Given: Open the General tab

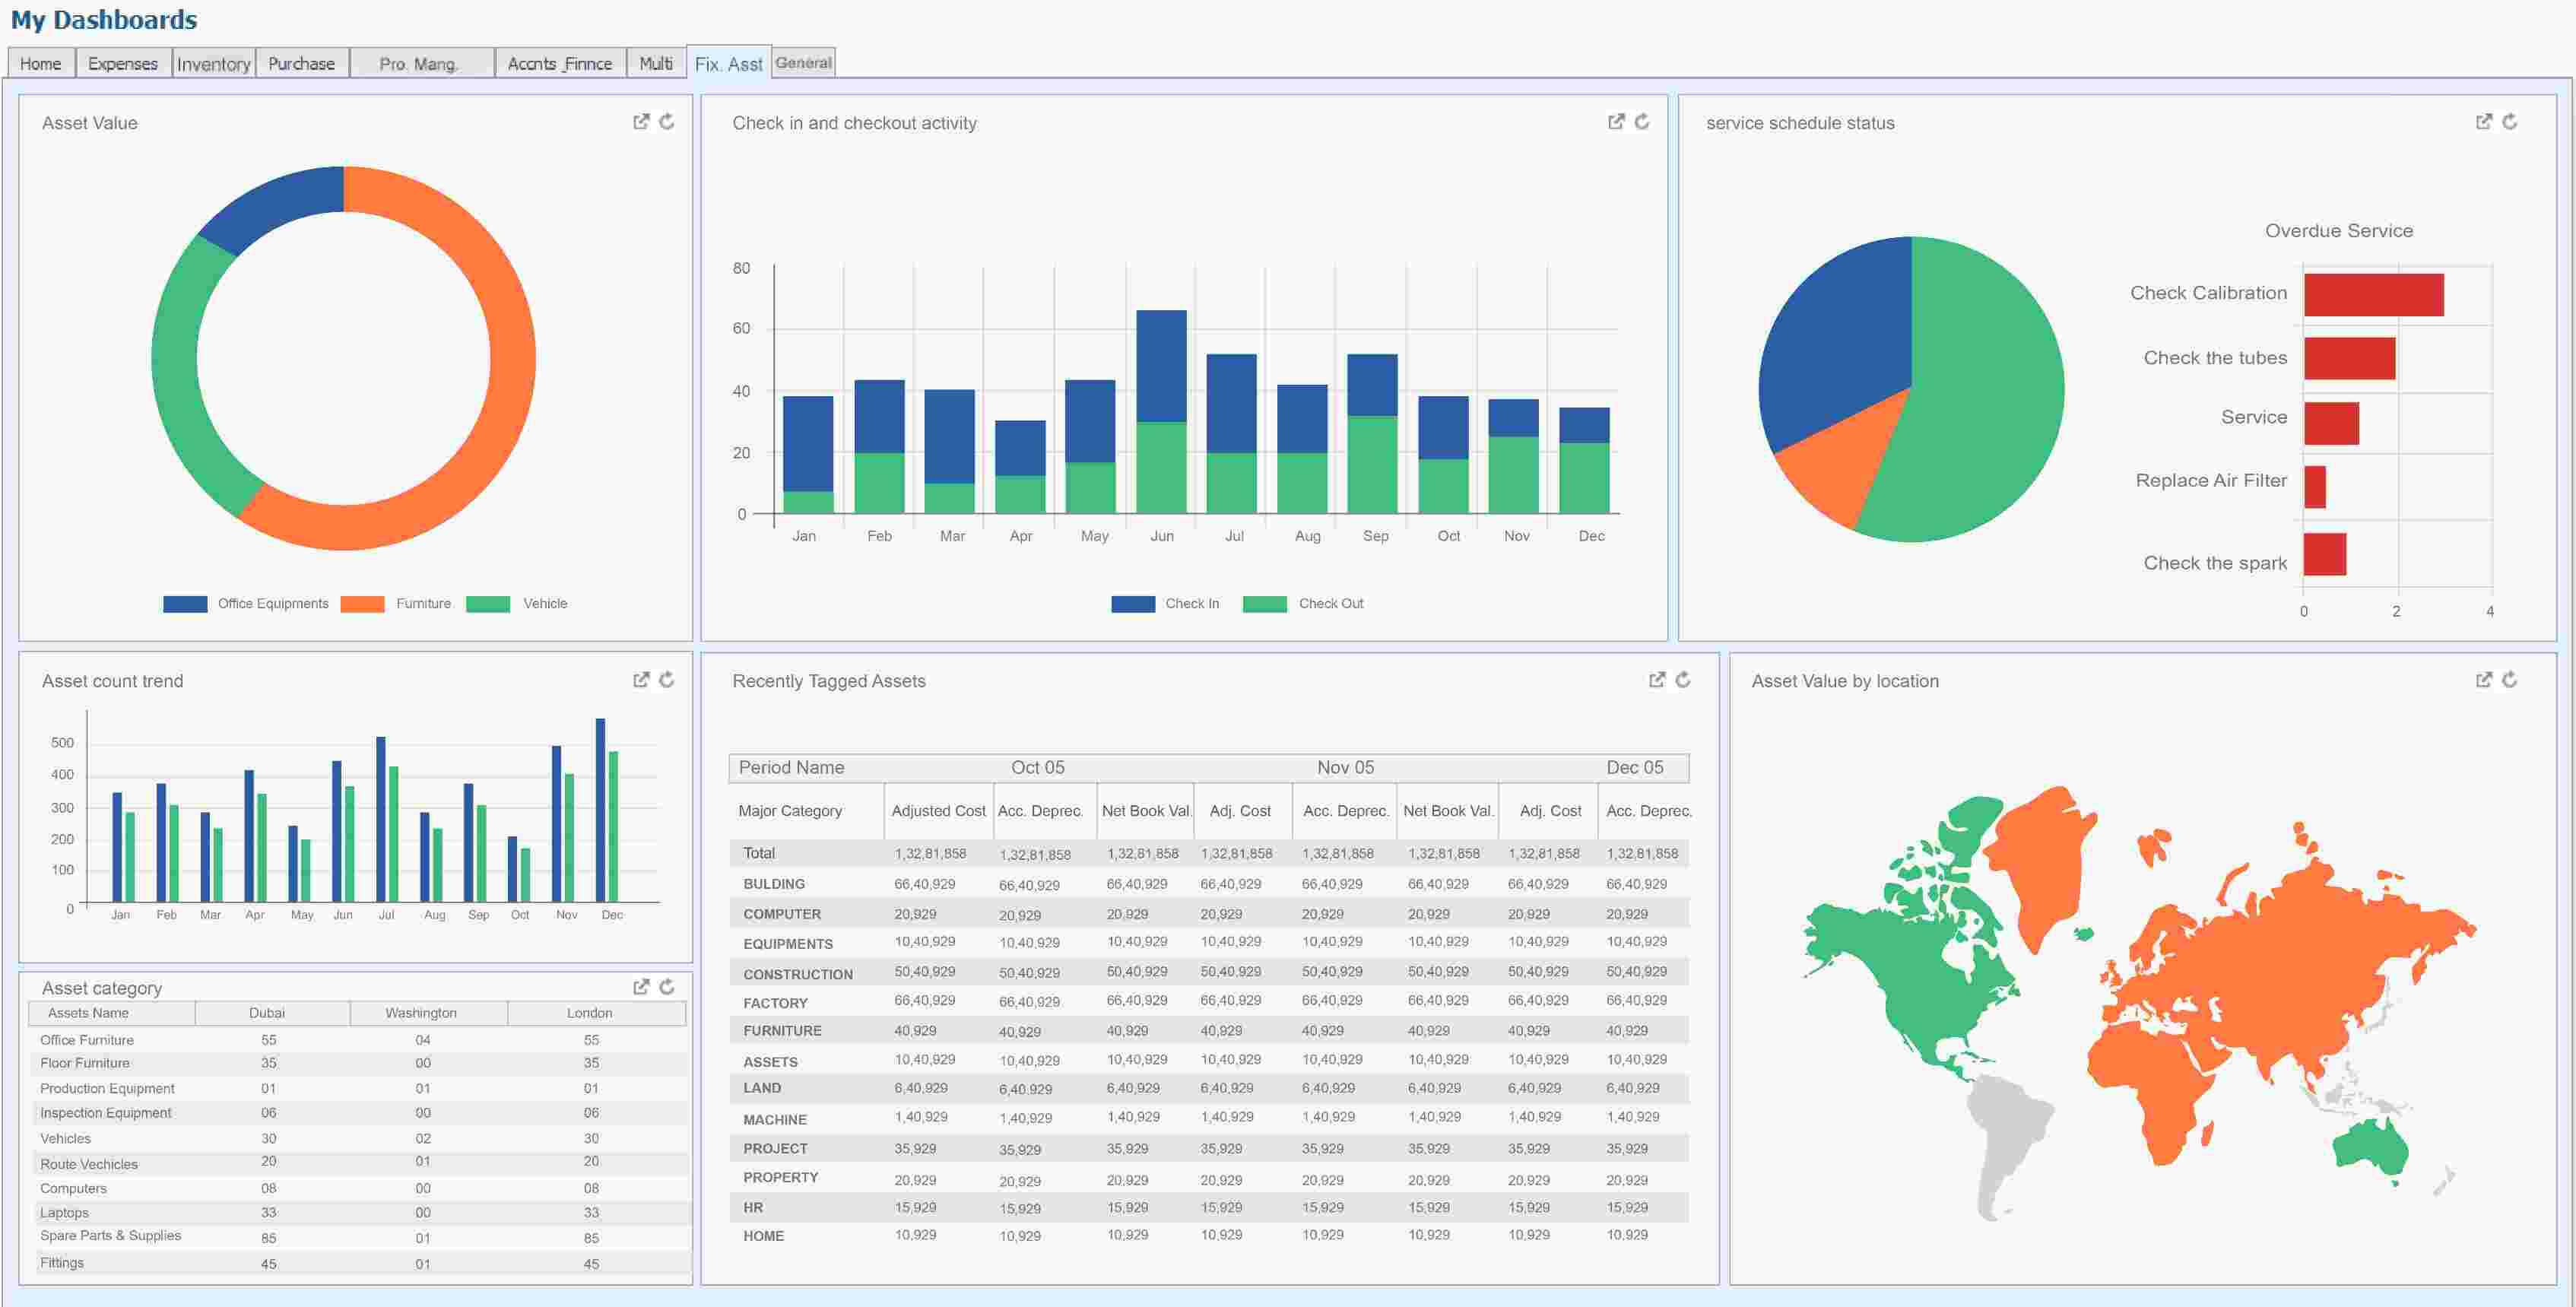Looking at the screenshot, I should pyautogui.click(x=803, y=63).
